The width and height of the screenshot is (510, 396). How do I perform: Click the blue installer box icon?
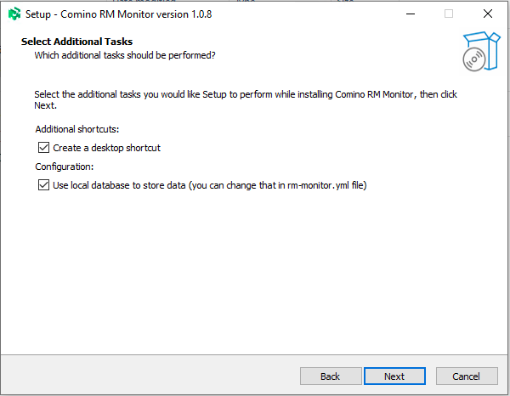pyautogui.click(x=482, y=51)
